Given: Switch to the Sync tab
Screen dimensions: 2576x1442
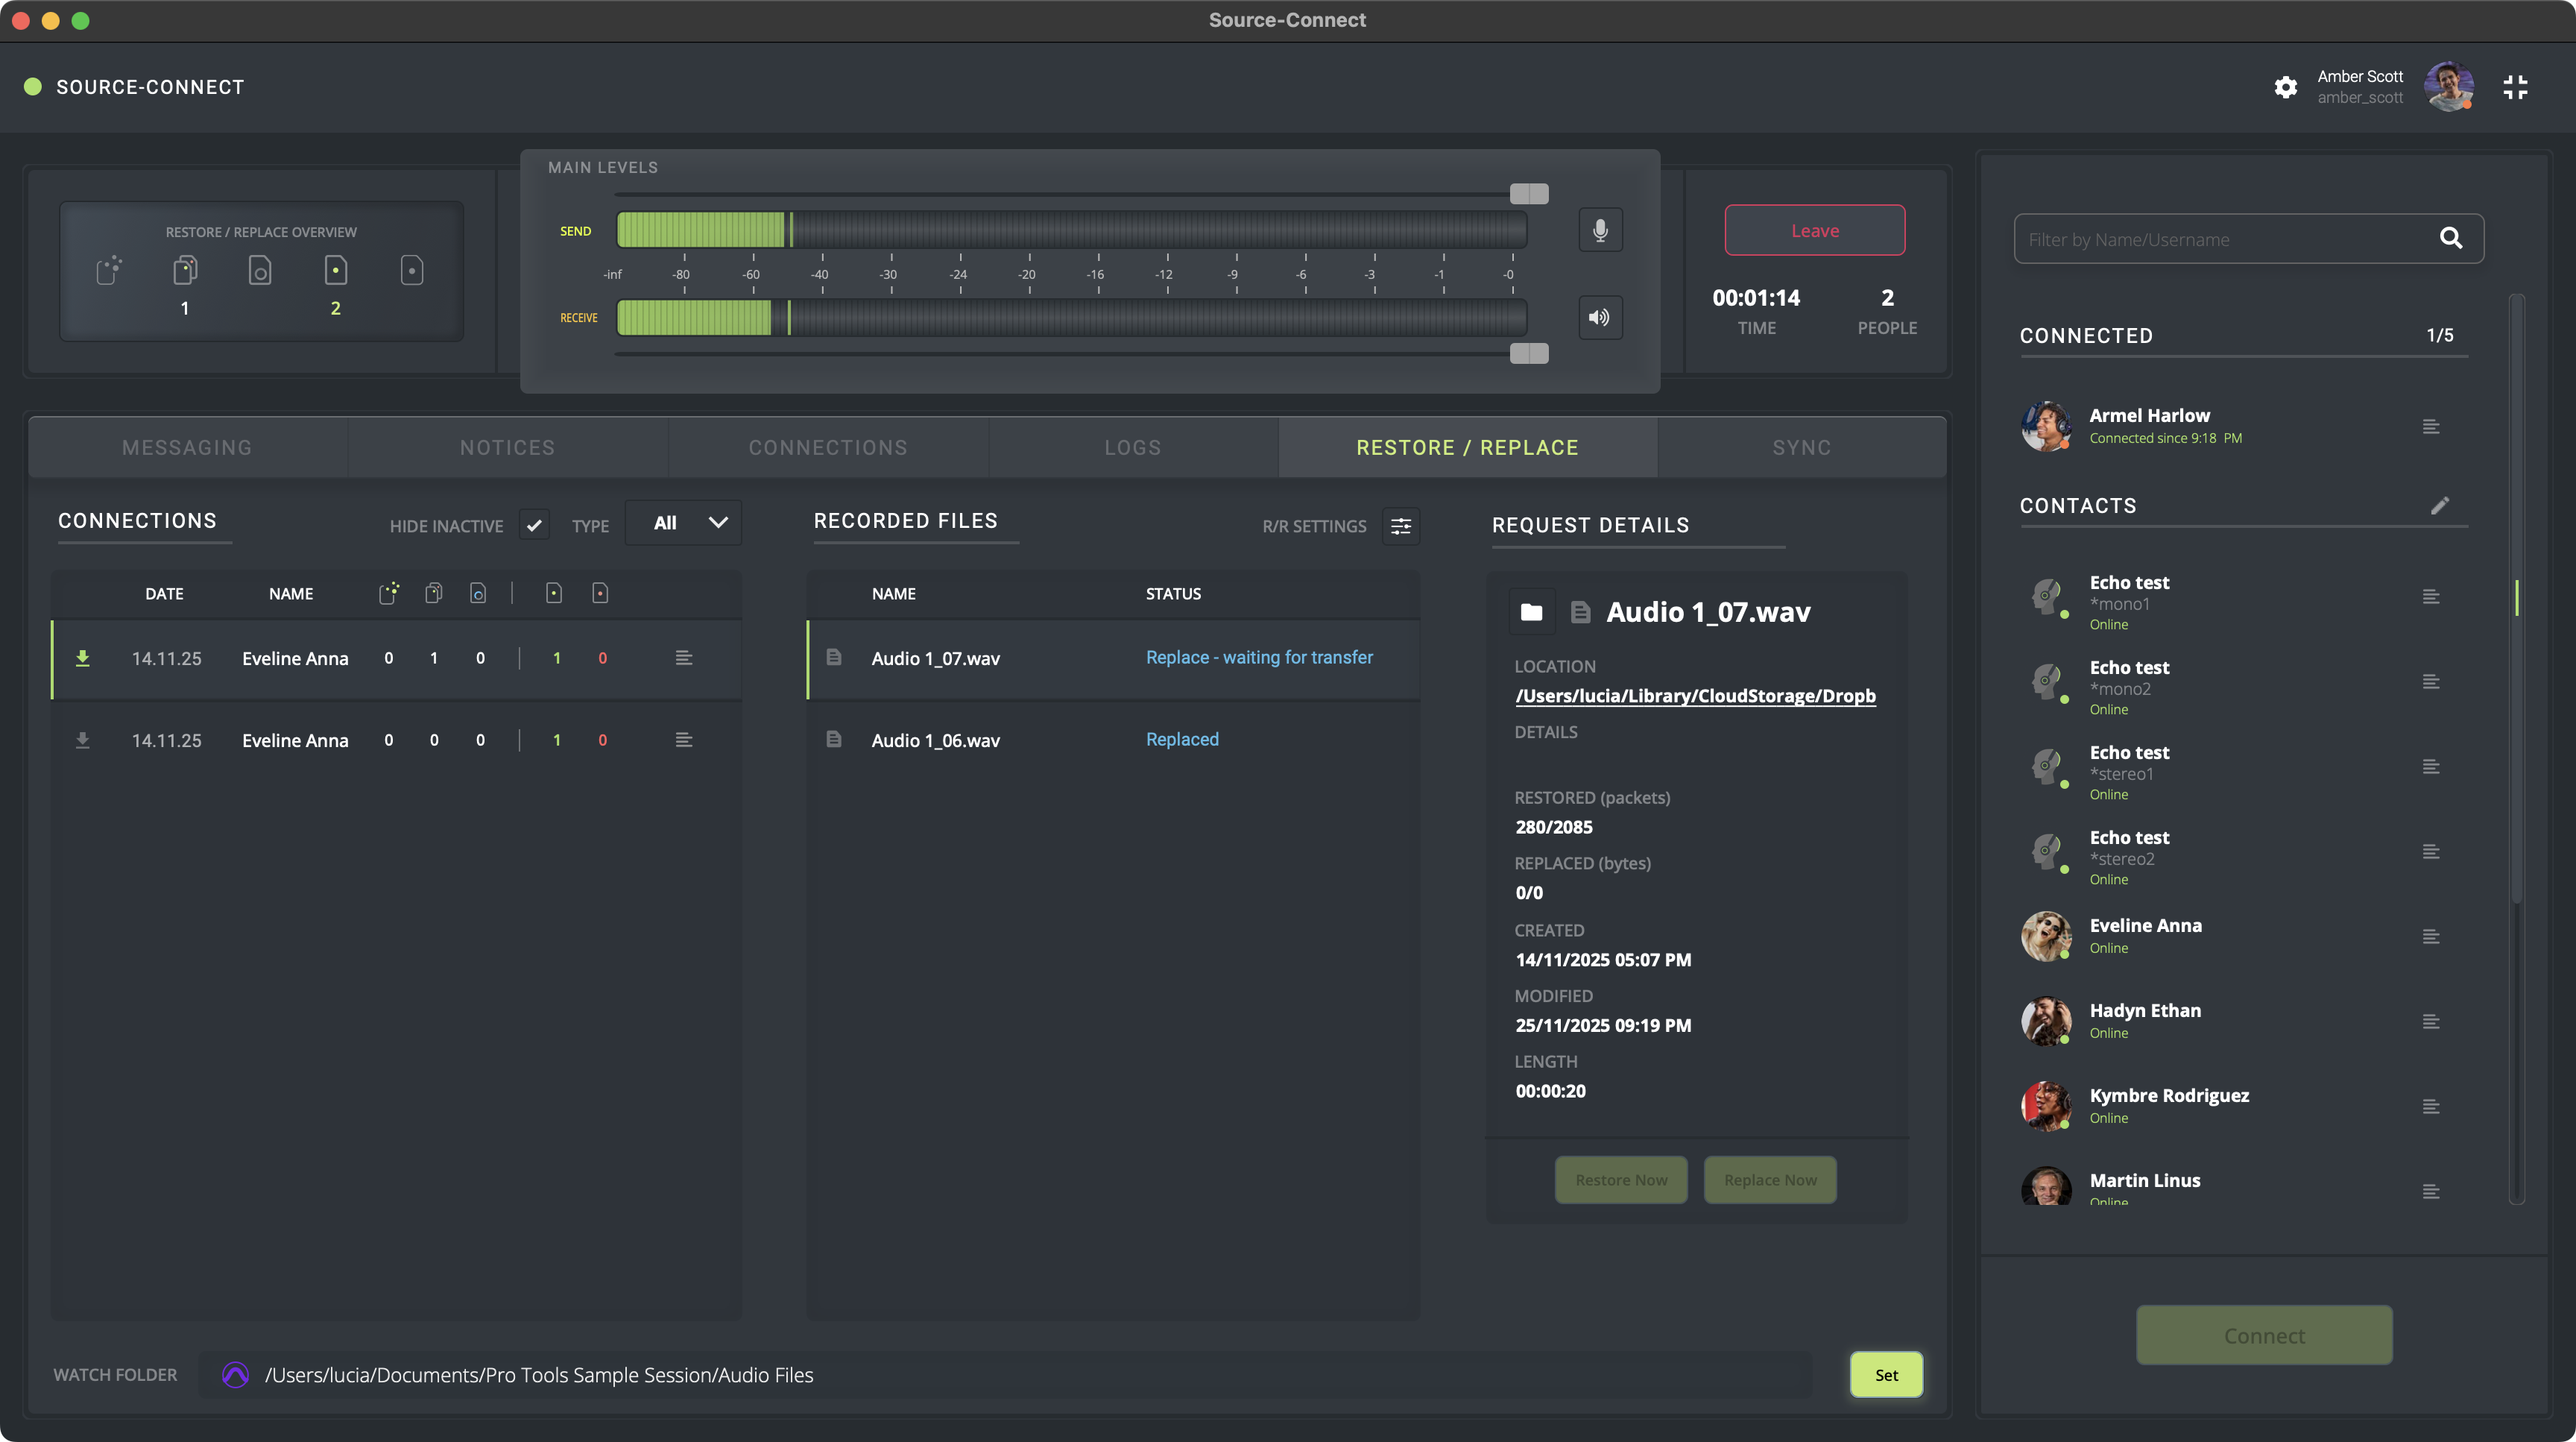Looking at the screenshot, I should (1802, 448).
